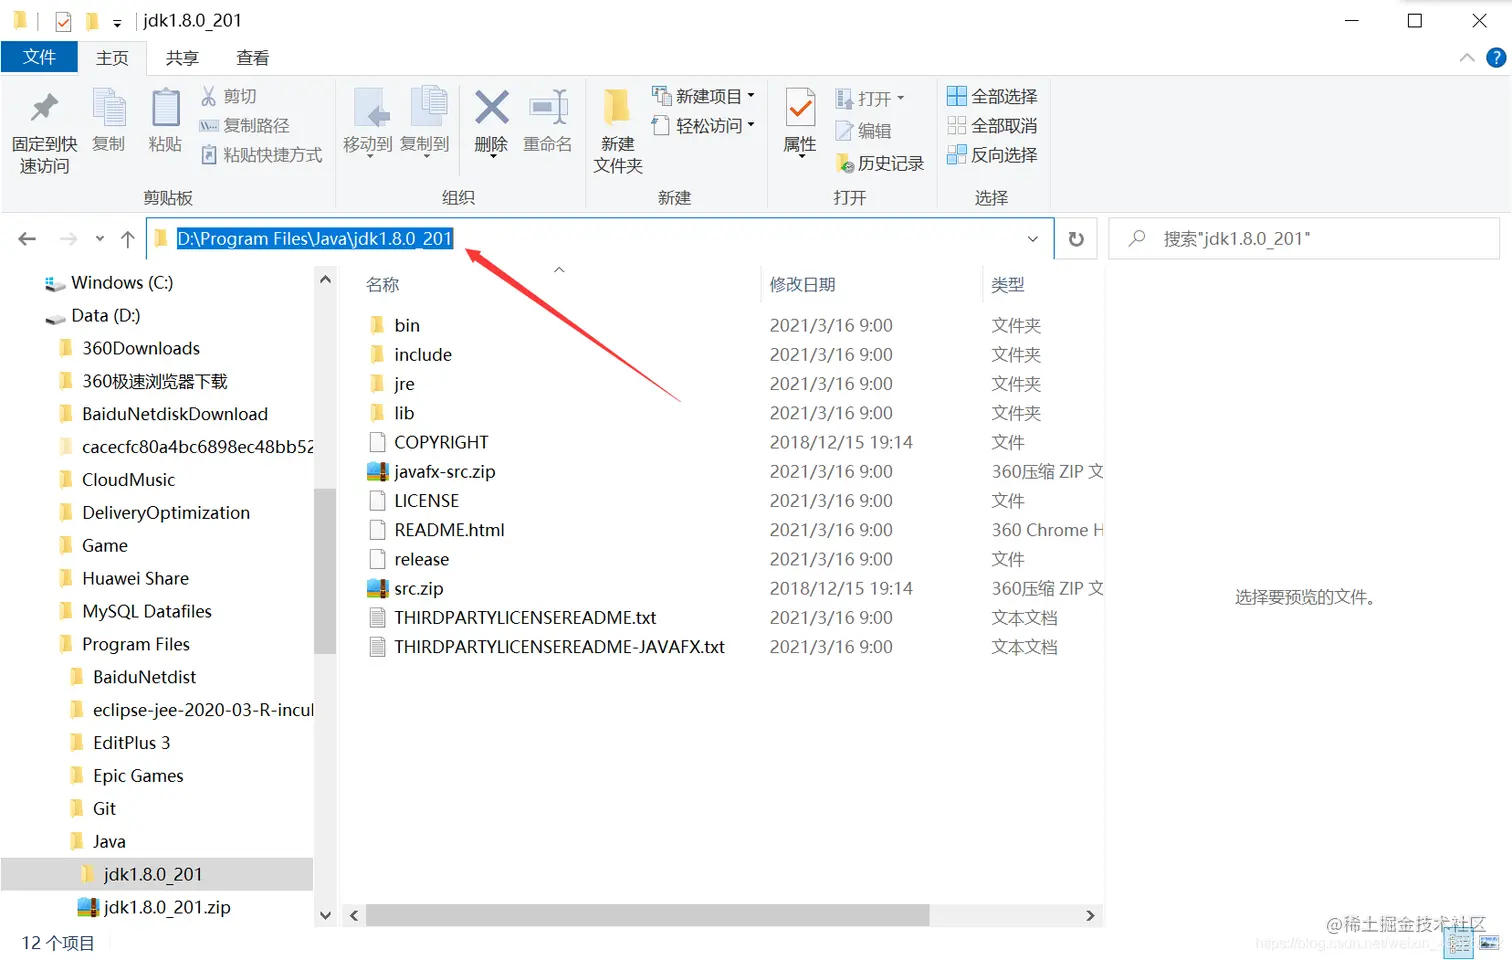Open Windows (C:) in the navigation tree

click(122, 283)
